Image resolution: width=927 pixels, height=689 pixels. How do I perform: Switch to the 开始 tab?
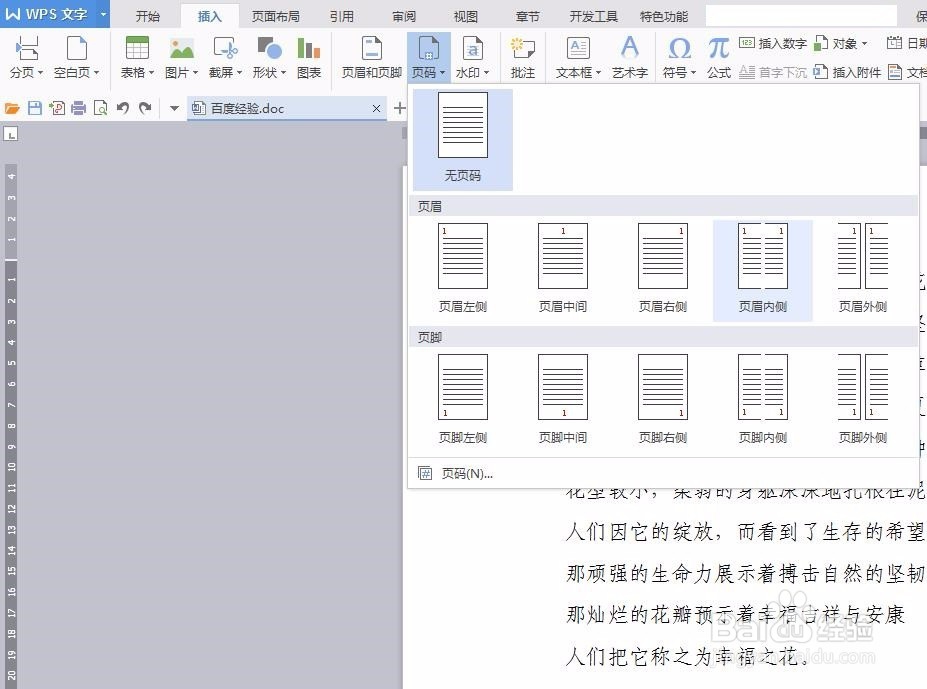pyautogui.click(x=148, y=17)
